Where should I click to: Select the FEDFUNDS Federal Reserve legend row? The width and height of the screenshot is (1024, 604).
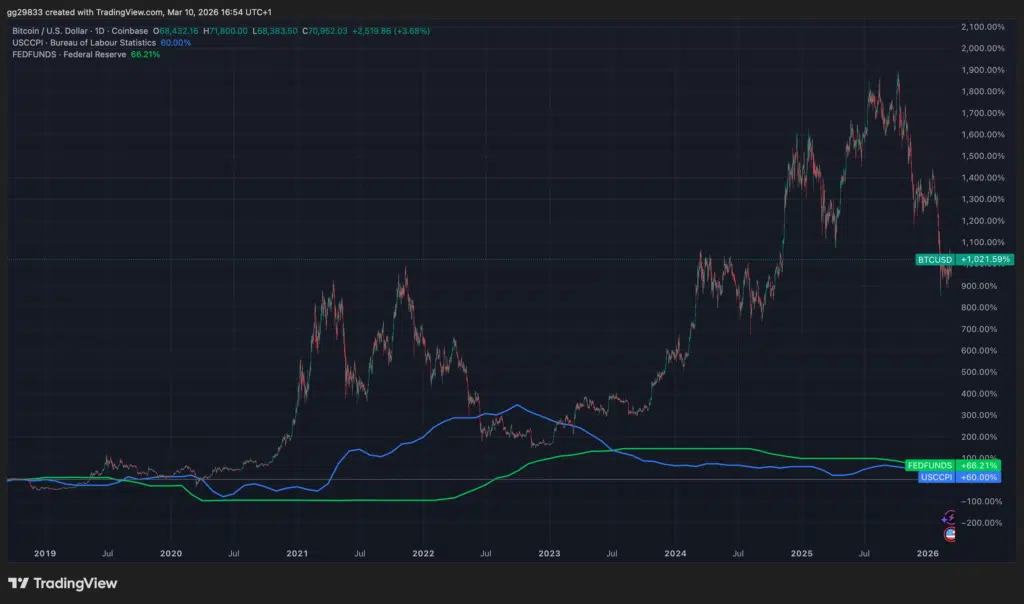tap(70, 56)
